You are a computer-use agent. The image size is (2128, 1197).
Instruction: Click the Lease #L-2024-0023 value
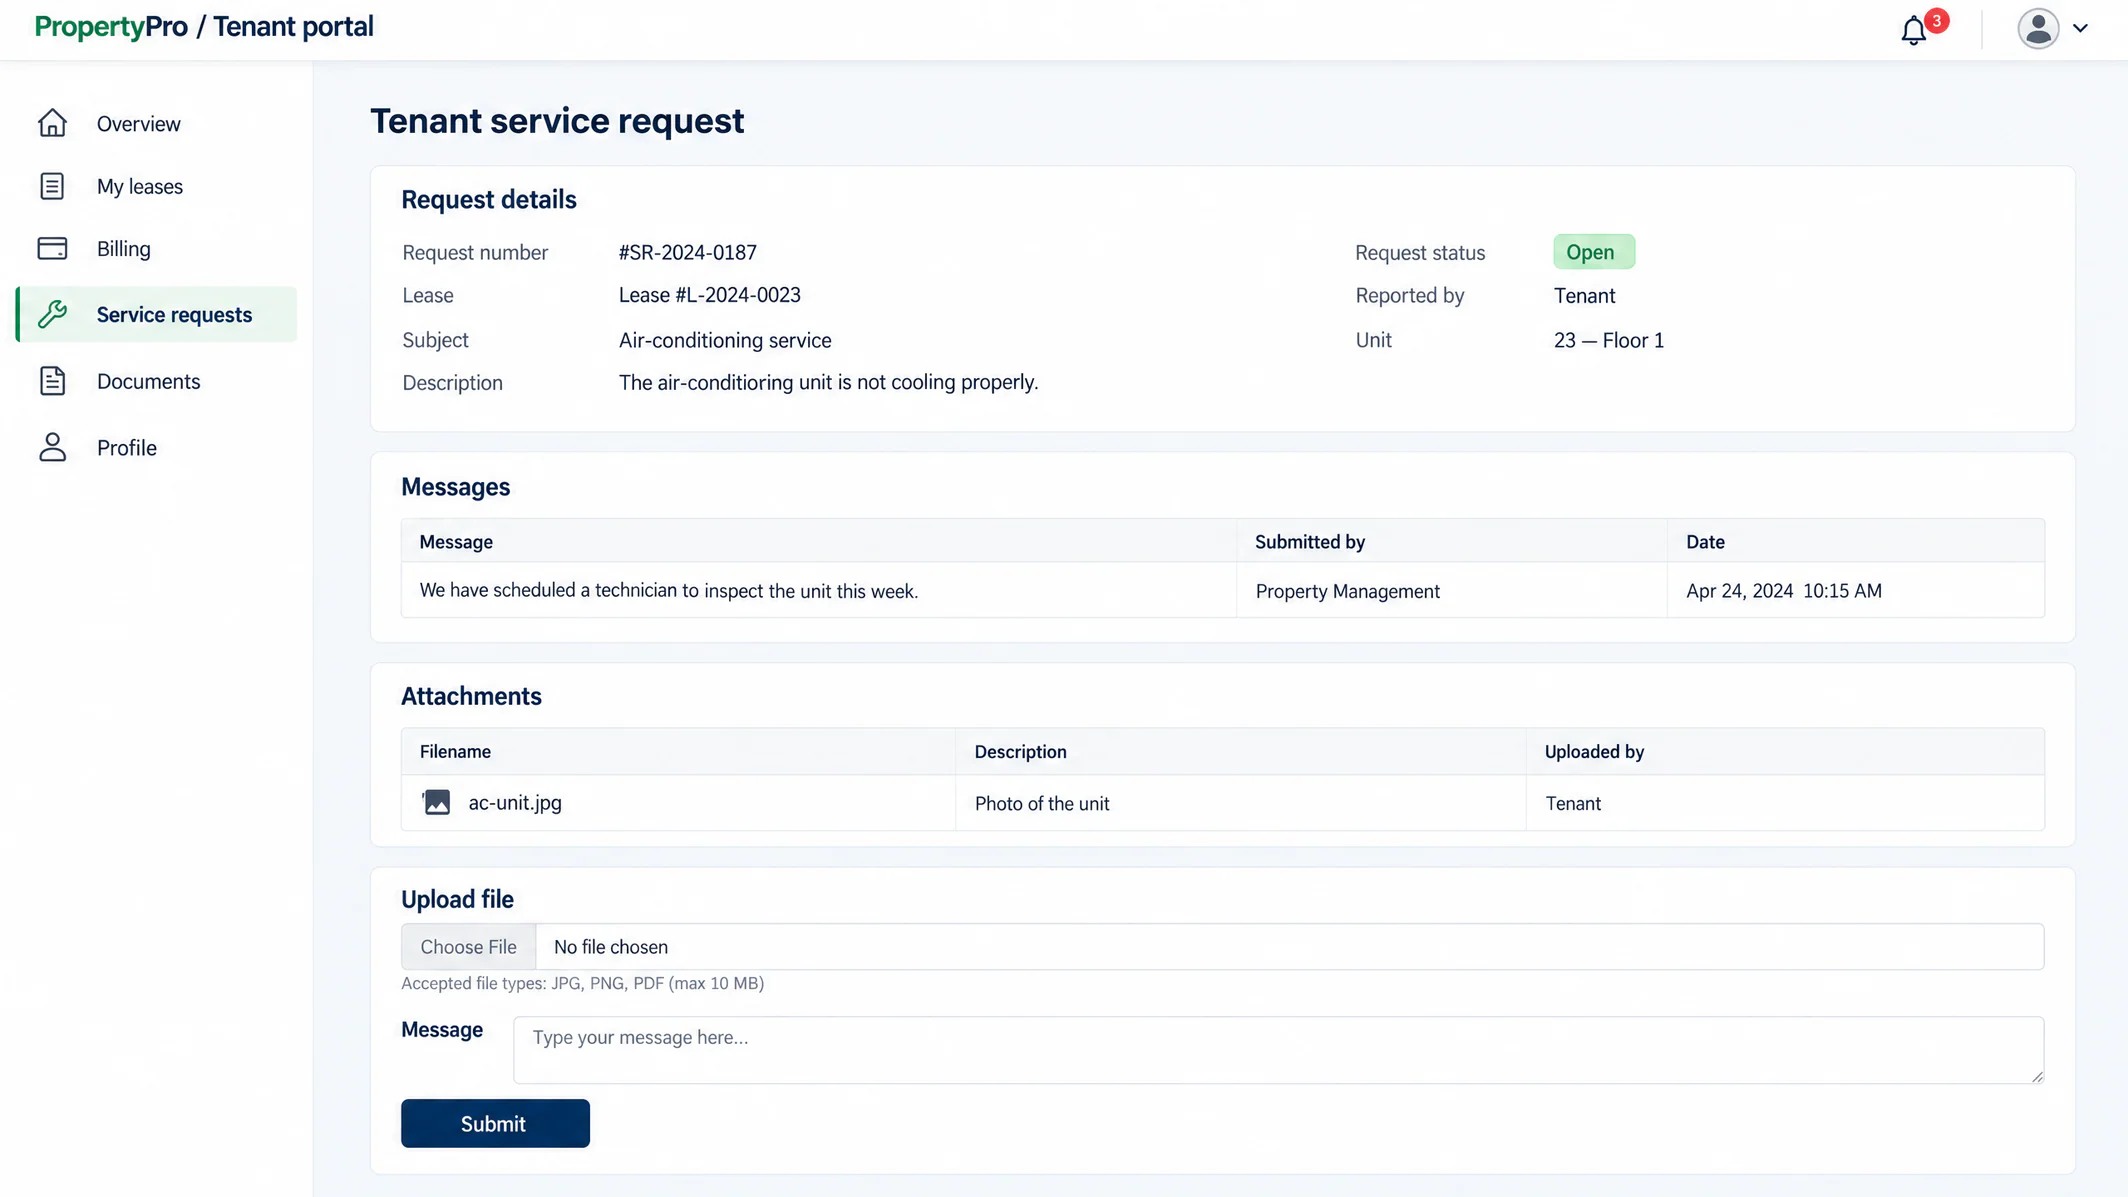pos(709,295)
